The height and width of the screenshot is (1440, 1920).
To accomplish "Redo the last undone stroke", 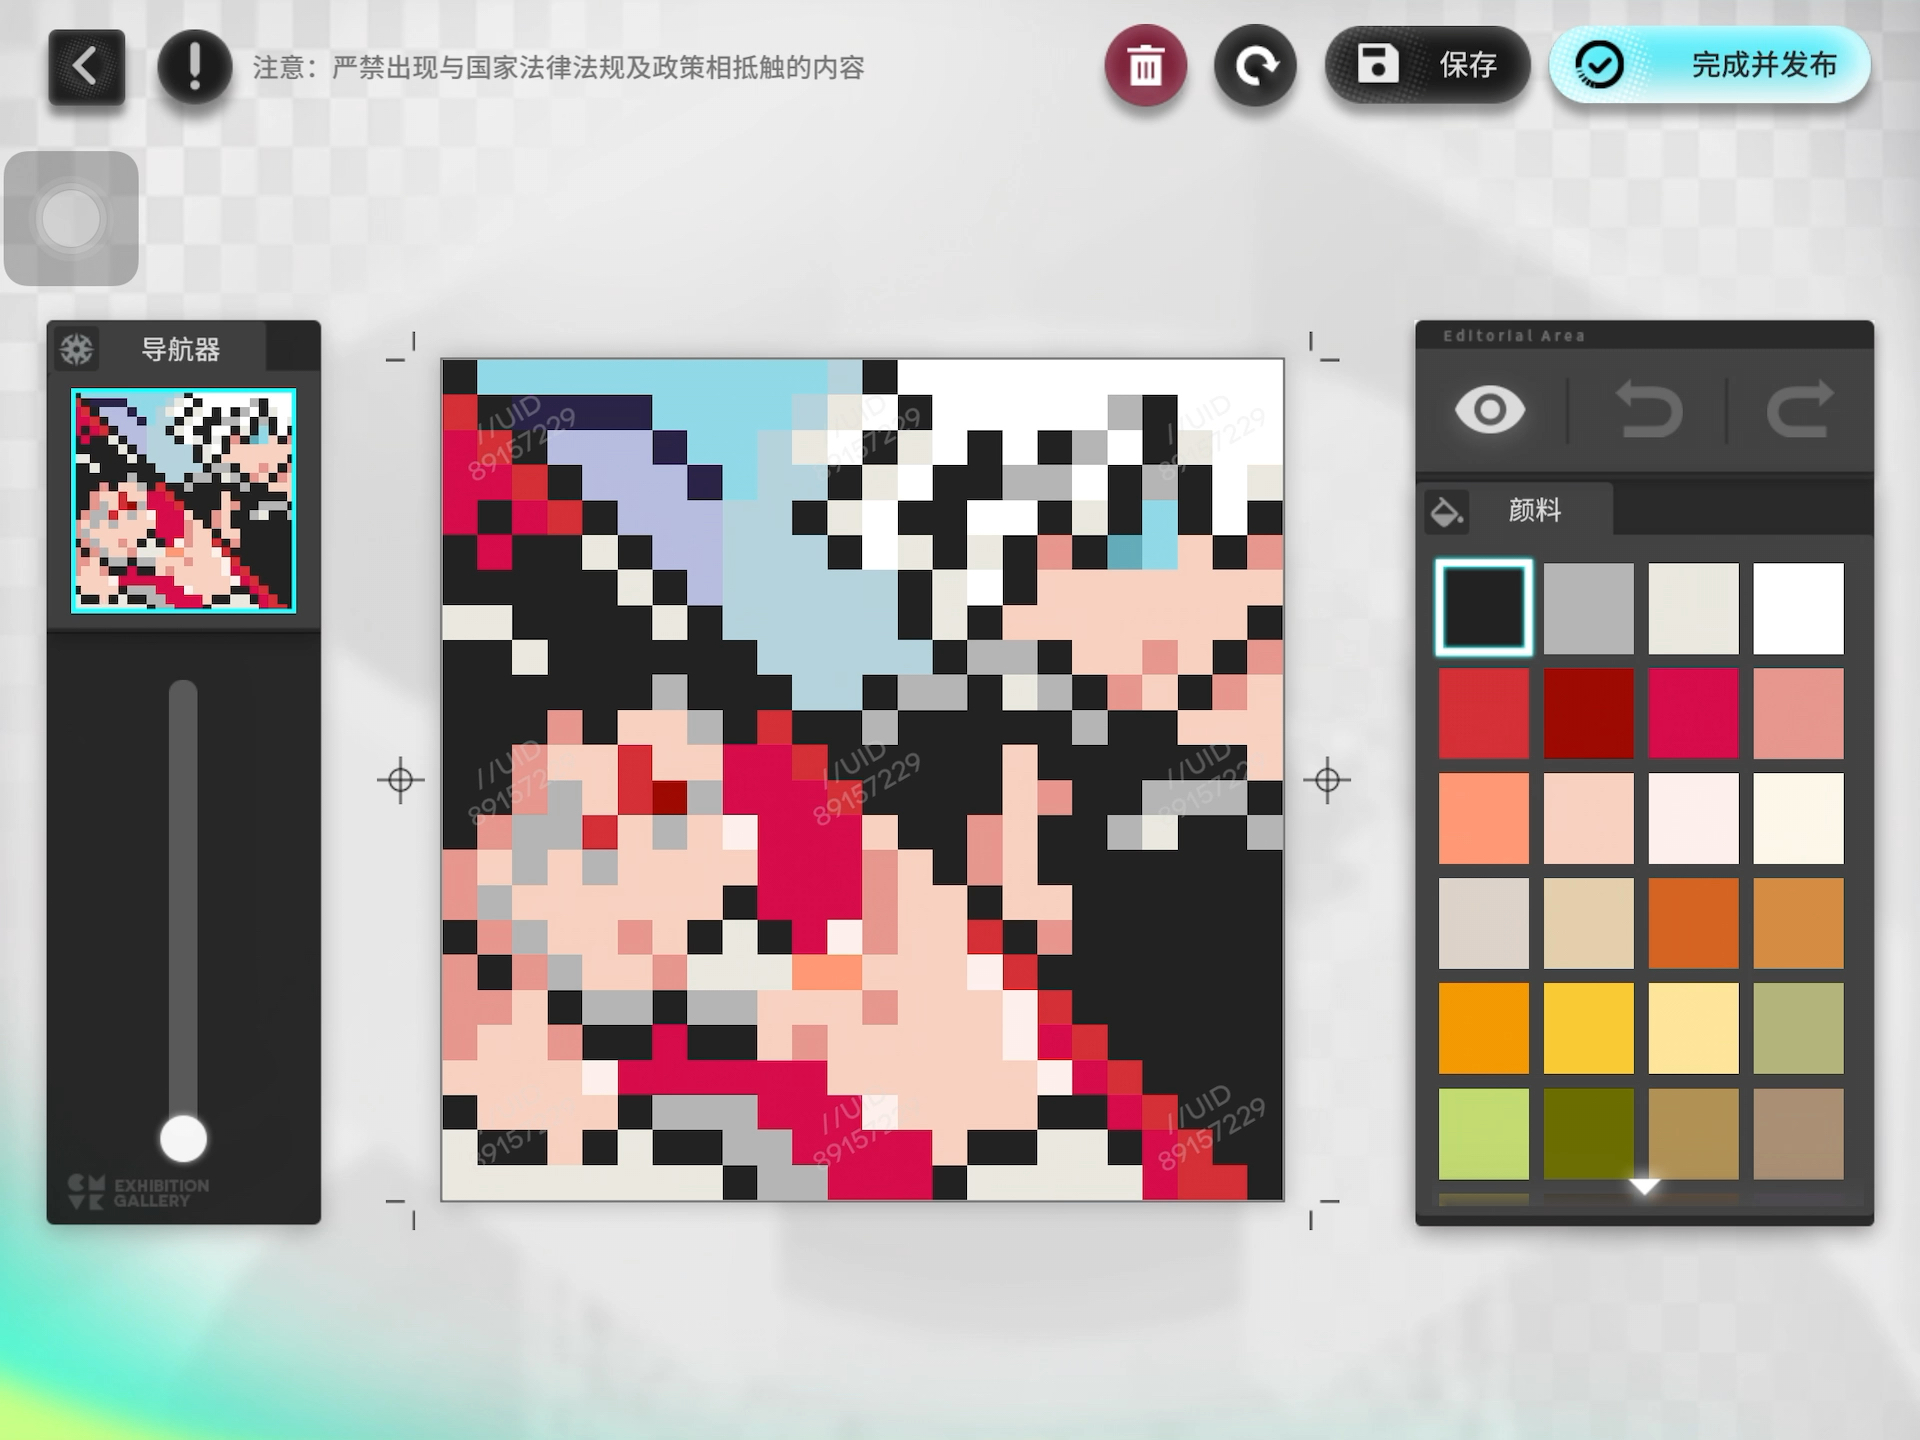I will [x=1800, y=410].
